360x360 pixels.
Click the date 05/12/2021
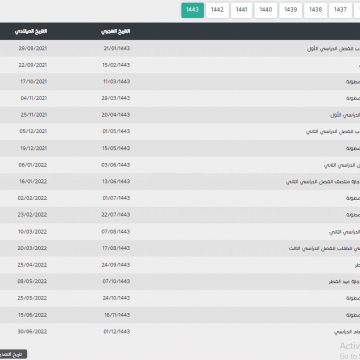(x=33, y=132)
